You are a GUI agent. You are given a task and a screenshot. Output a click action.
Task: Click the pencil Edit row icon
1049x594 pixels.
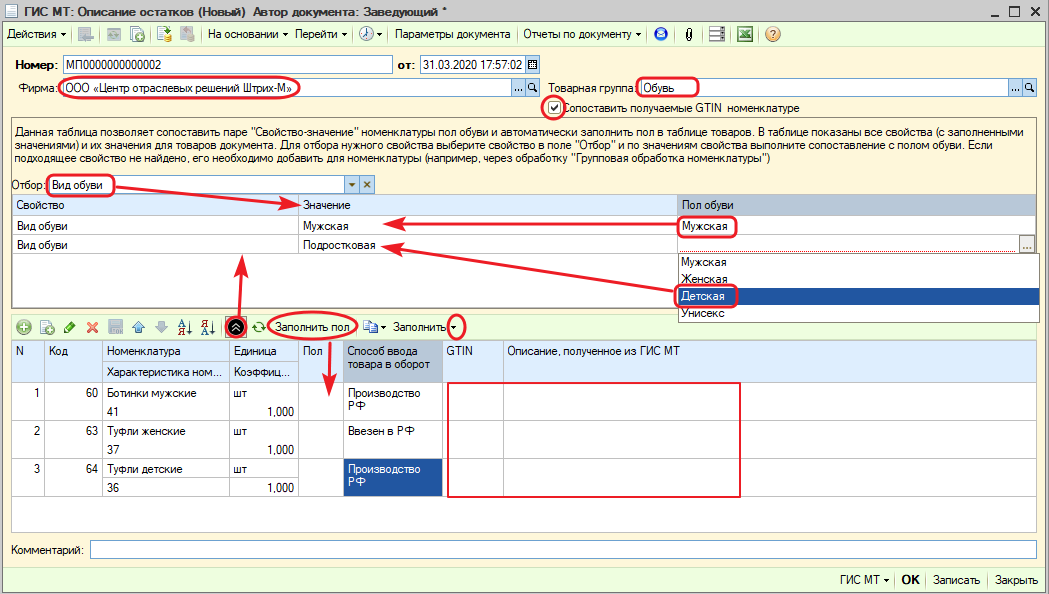(69, 327)
